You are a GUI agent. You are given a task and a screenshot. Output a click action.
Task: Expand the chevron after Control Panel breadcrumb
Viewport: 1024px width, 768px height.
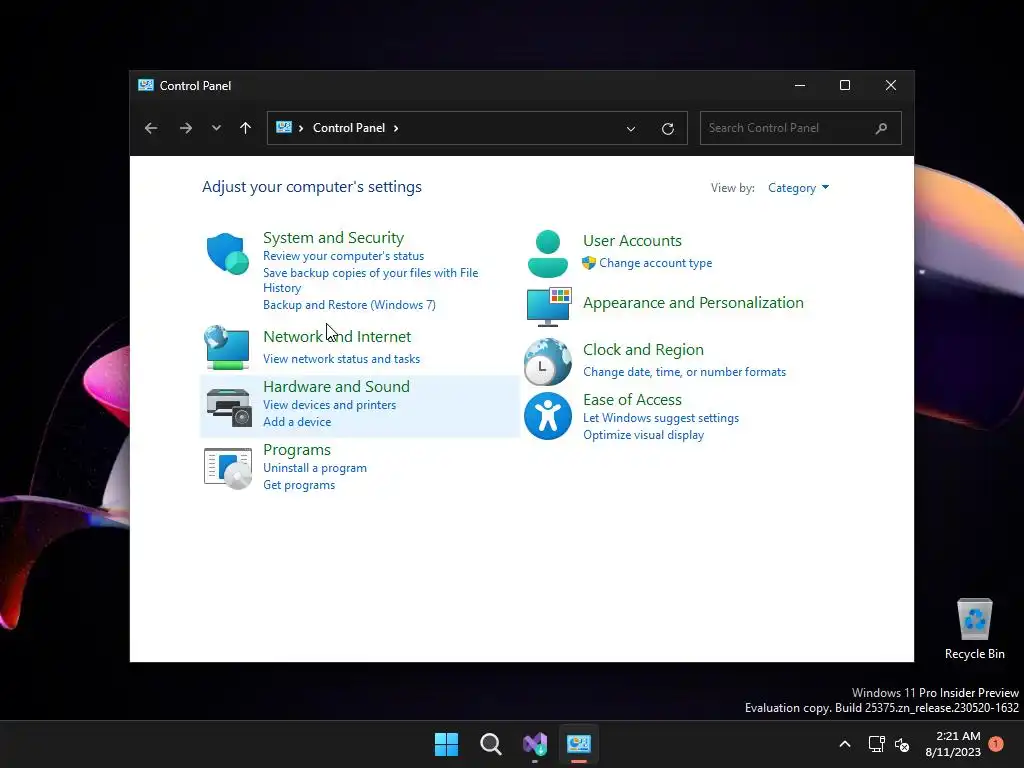[396, 128]
